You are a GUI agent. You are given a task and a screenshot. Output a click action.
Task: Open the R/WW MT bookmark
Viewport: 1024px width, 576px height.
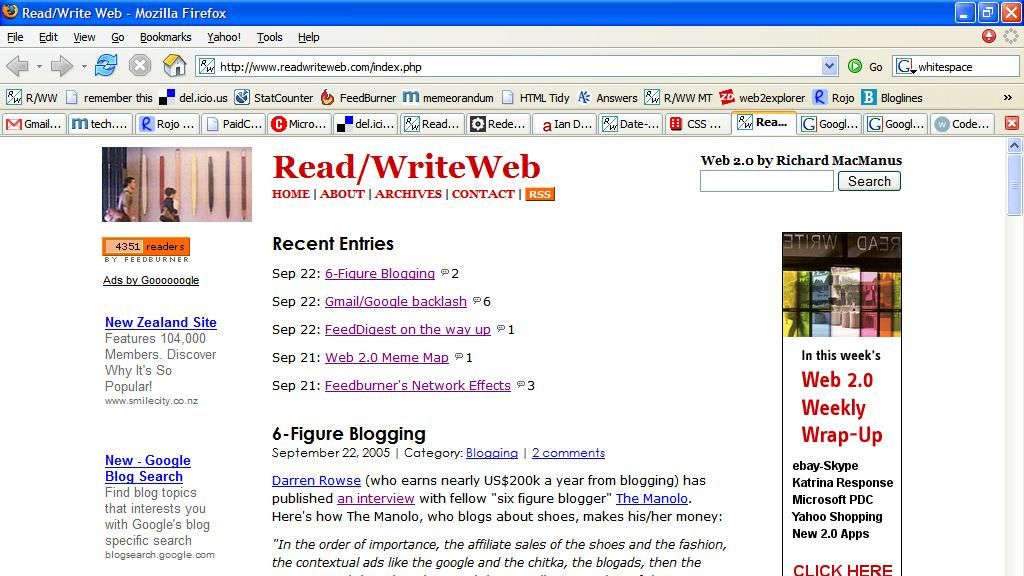[678, 98]
